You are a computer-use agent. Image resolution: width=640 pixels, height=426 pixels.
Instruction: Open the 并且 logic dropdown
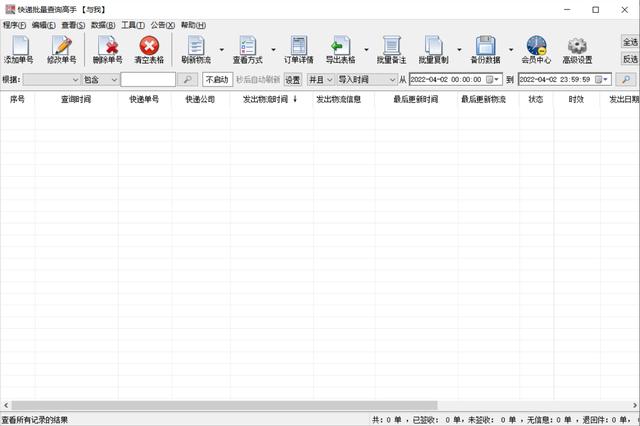(320, 79)
